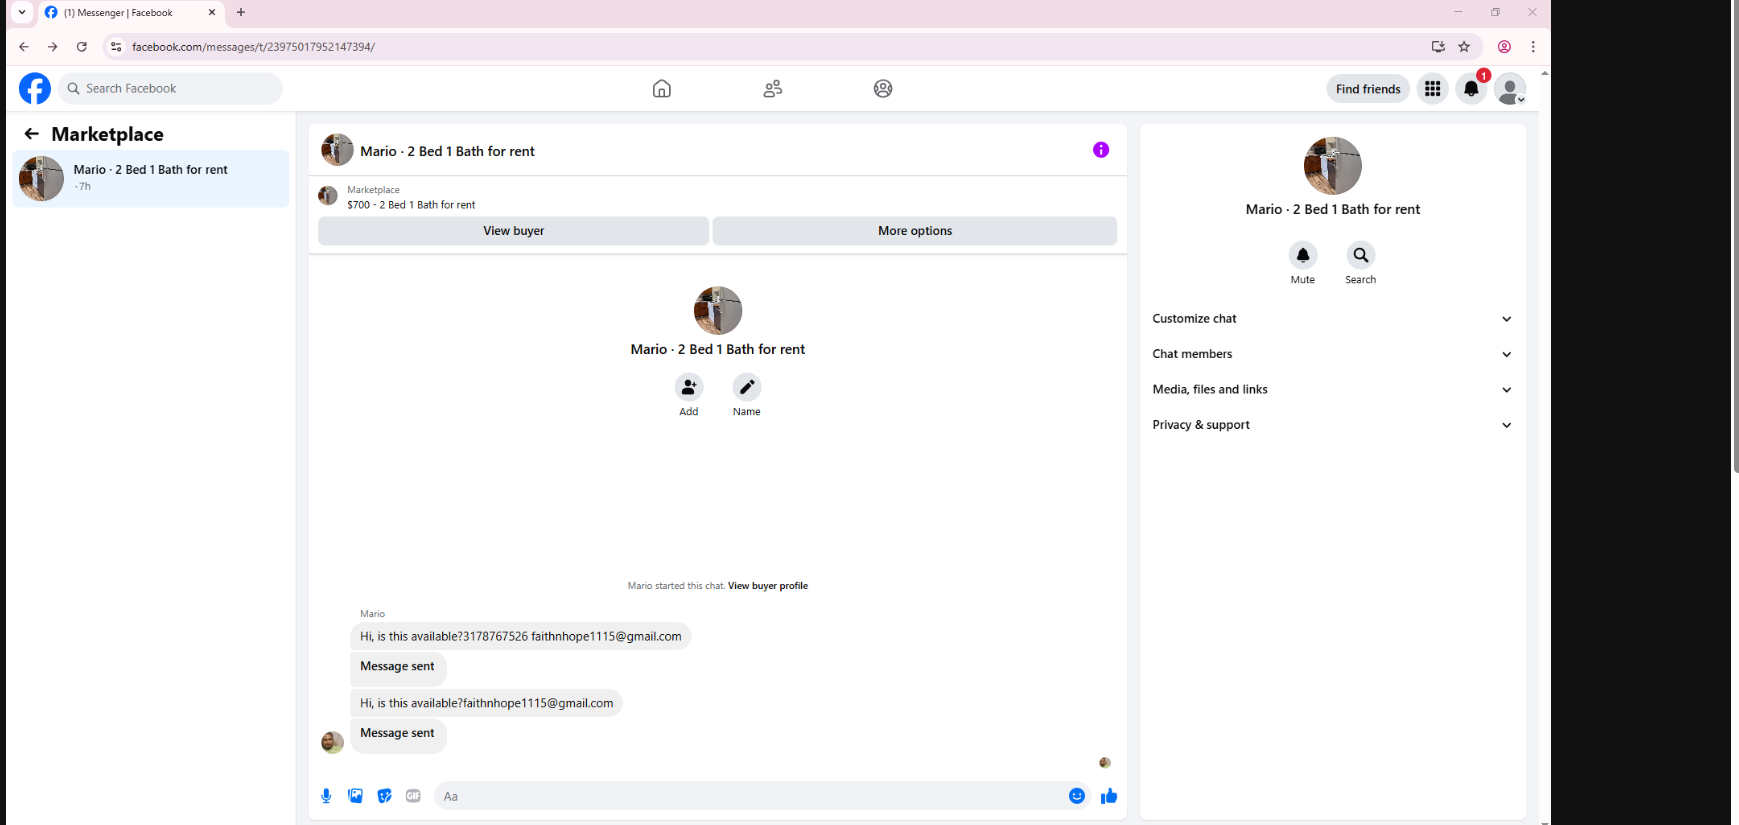Screen dimensions: 1739x825
Task: Click the first 'Message sent' bubble
Action: [398, 667]
